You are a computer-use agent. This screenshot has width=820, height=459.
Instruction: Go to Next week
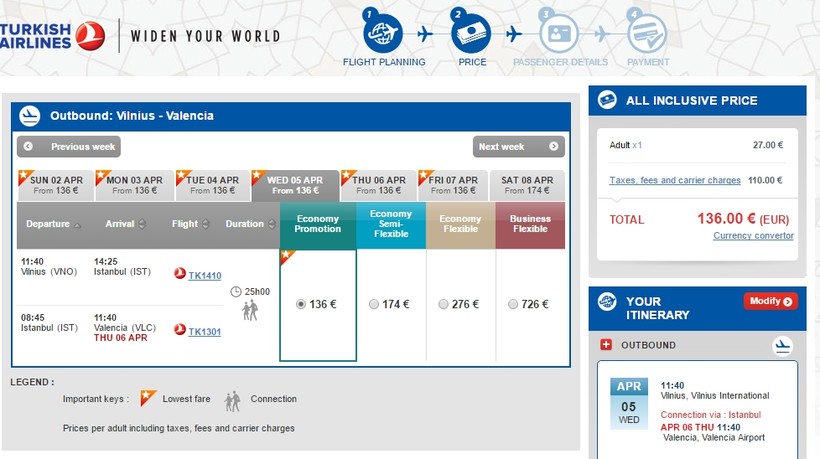click(518, 147)
